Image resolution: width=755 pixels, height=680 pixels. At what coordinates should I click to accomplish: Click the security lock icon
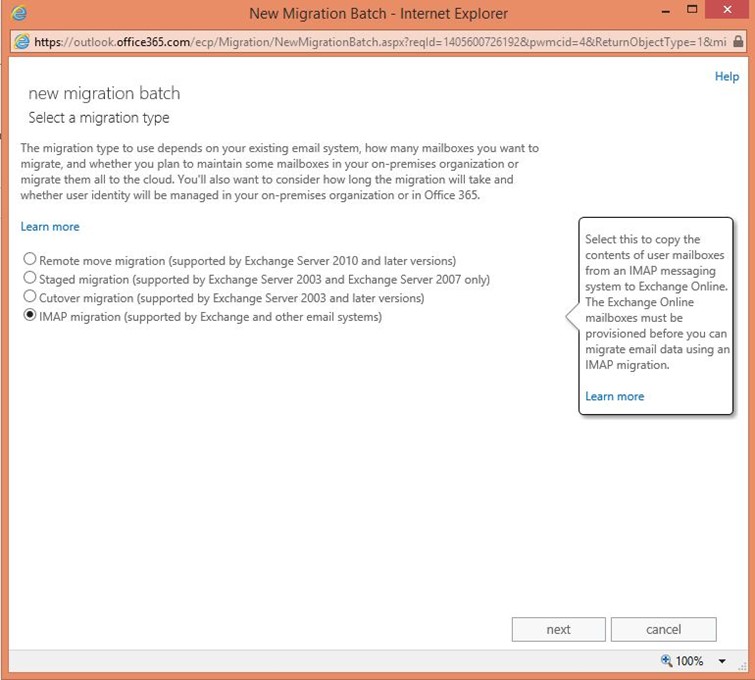(738, 41)
